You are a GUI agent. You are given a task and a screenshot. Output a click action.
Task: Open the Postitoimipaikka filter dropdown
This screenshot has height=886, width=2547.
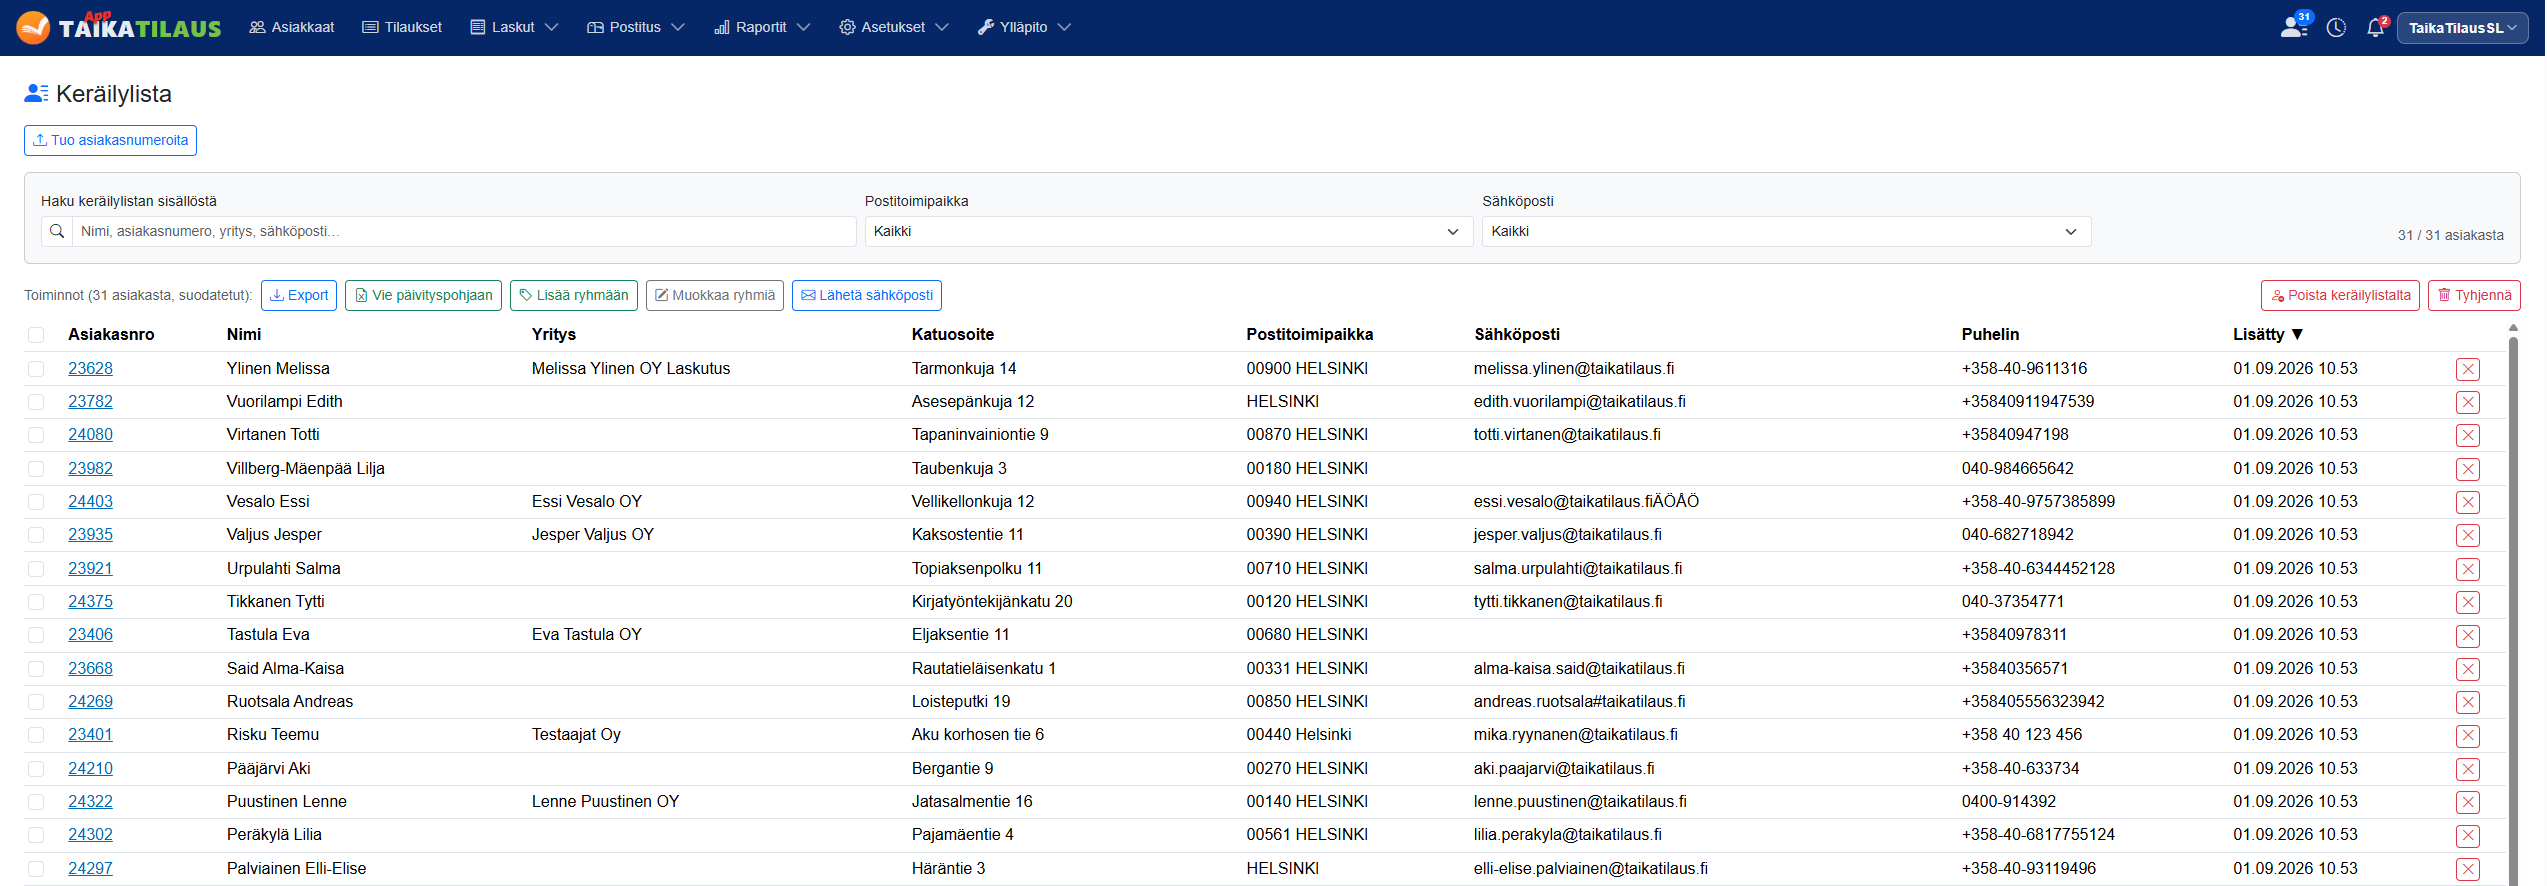click(x=1168, y=231)
